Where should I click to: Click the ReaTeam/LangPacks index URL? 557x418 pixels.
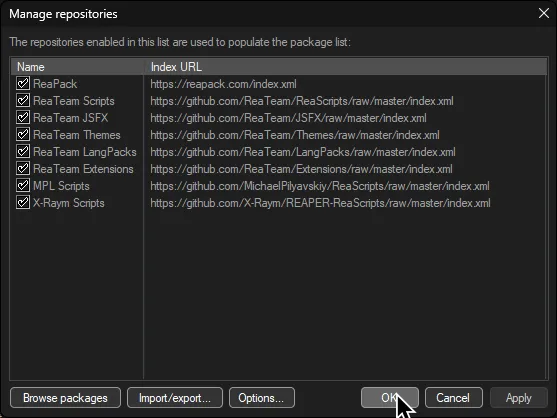click(x=303, y=152)
